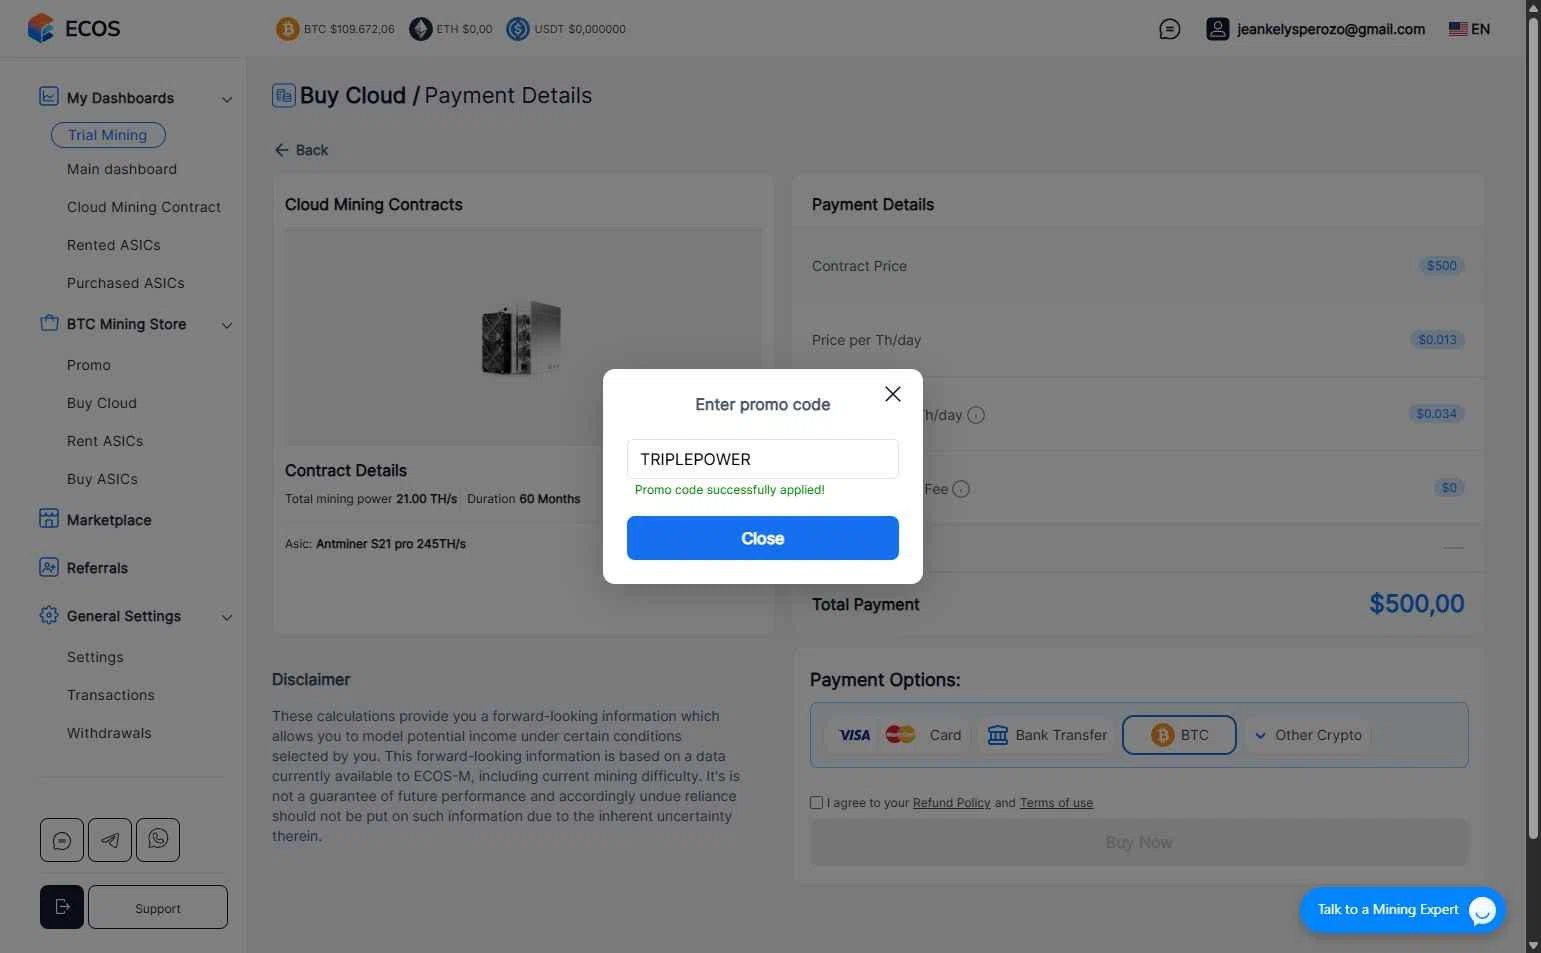Click the Antminer product image thumbnail

[x=522, y=338]
